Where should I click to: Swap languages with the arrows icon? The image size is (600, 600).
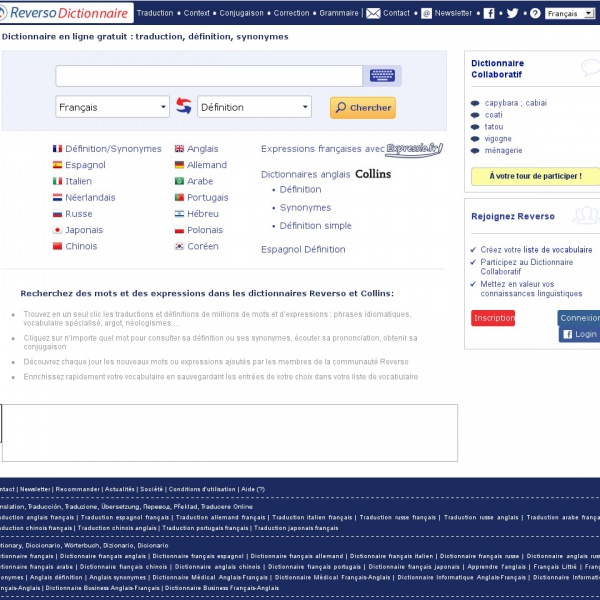(183, 107)
